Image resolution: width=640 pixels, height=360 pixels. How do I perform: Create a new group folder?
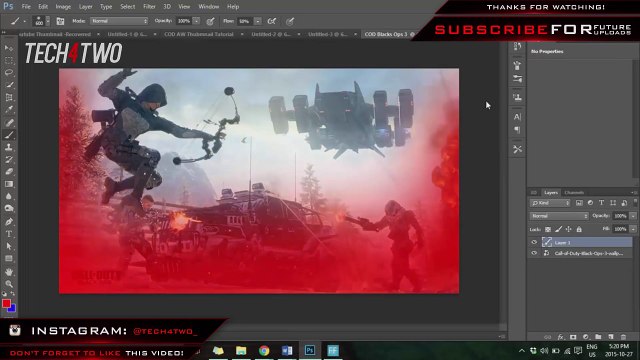pyautogui.click(x=598, y=337)
